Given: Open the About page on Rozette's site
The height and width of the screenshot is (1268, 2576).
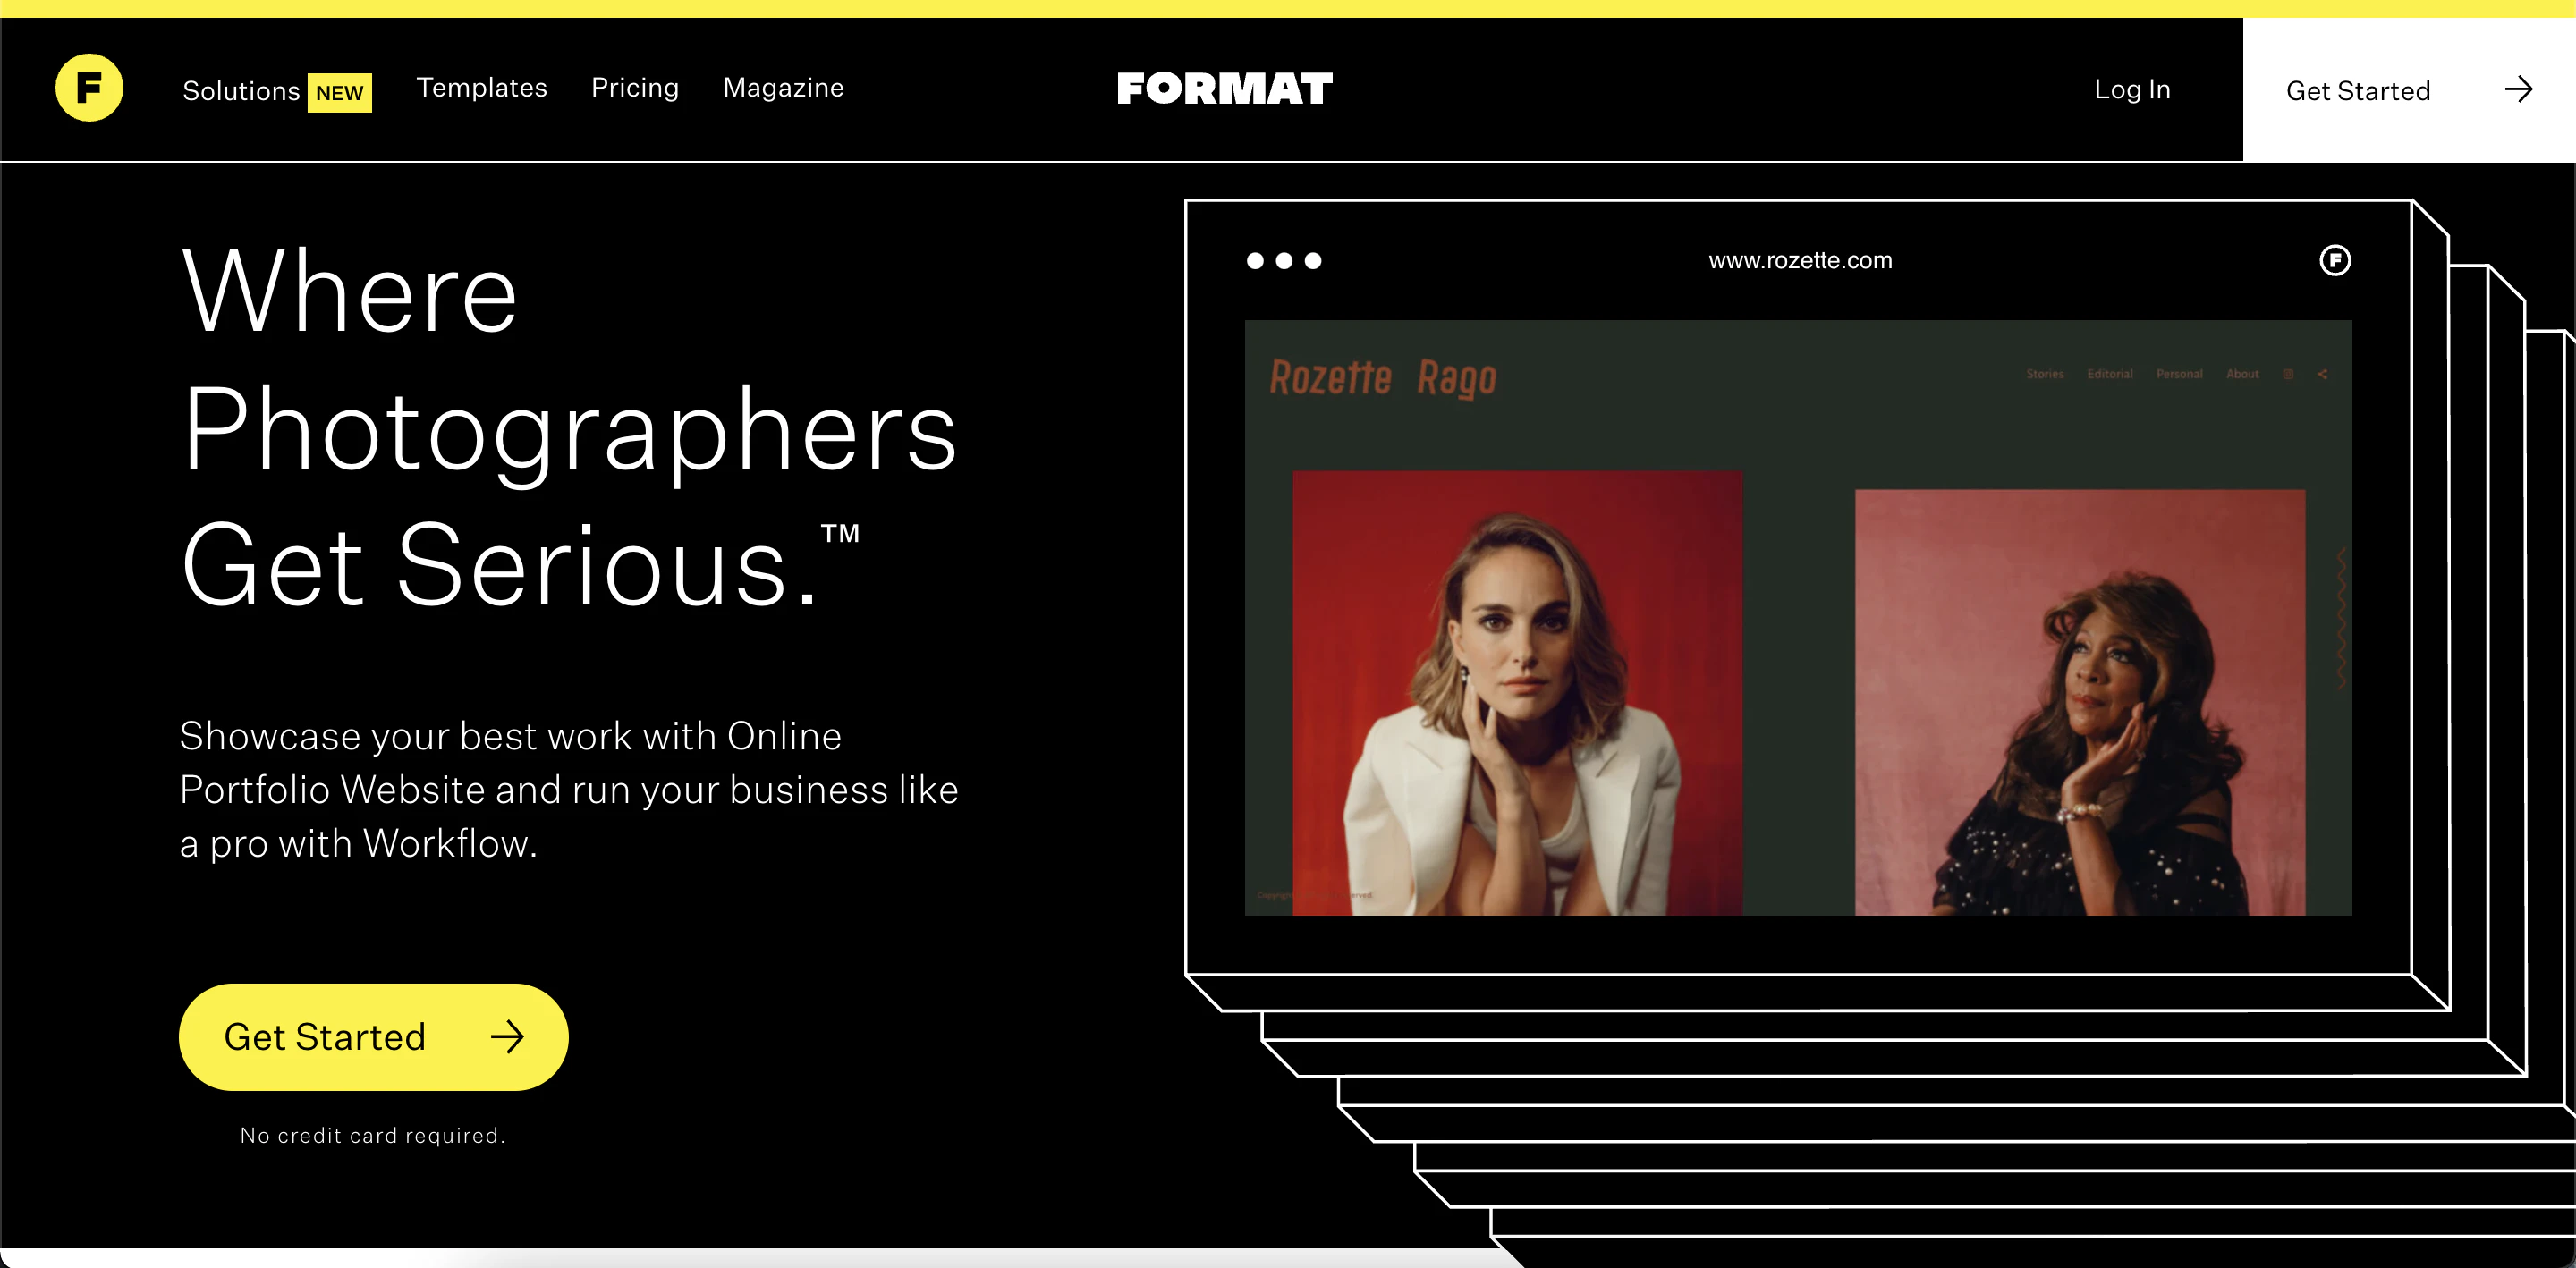Looking at the screenshot, I should (2242, 374).
